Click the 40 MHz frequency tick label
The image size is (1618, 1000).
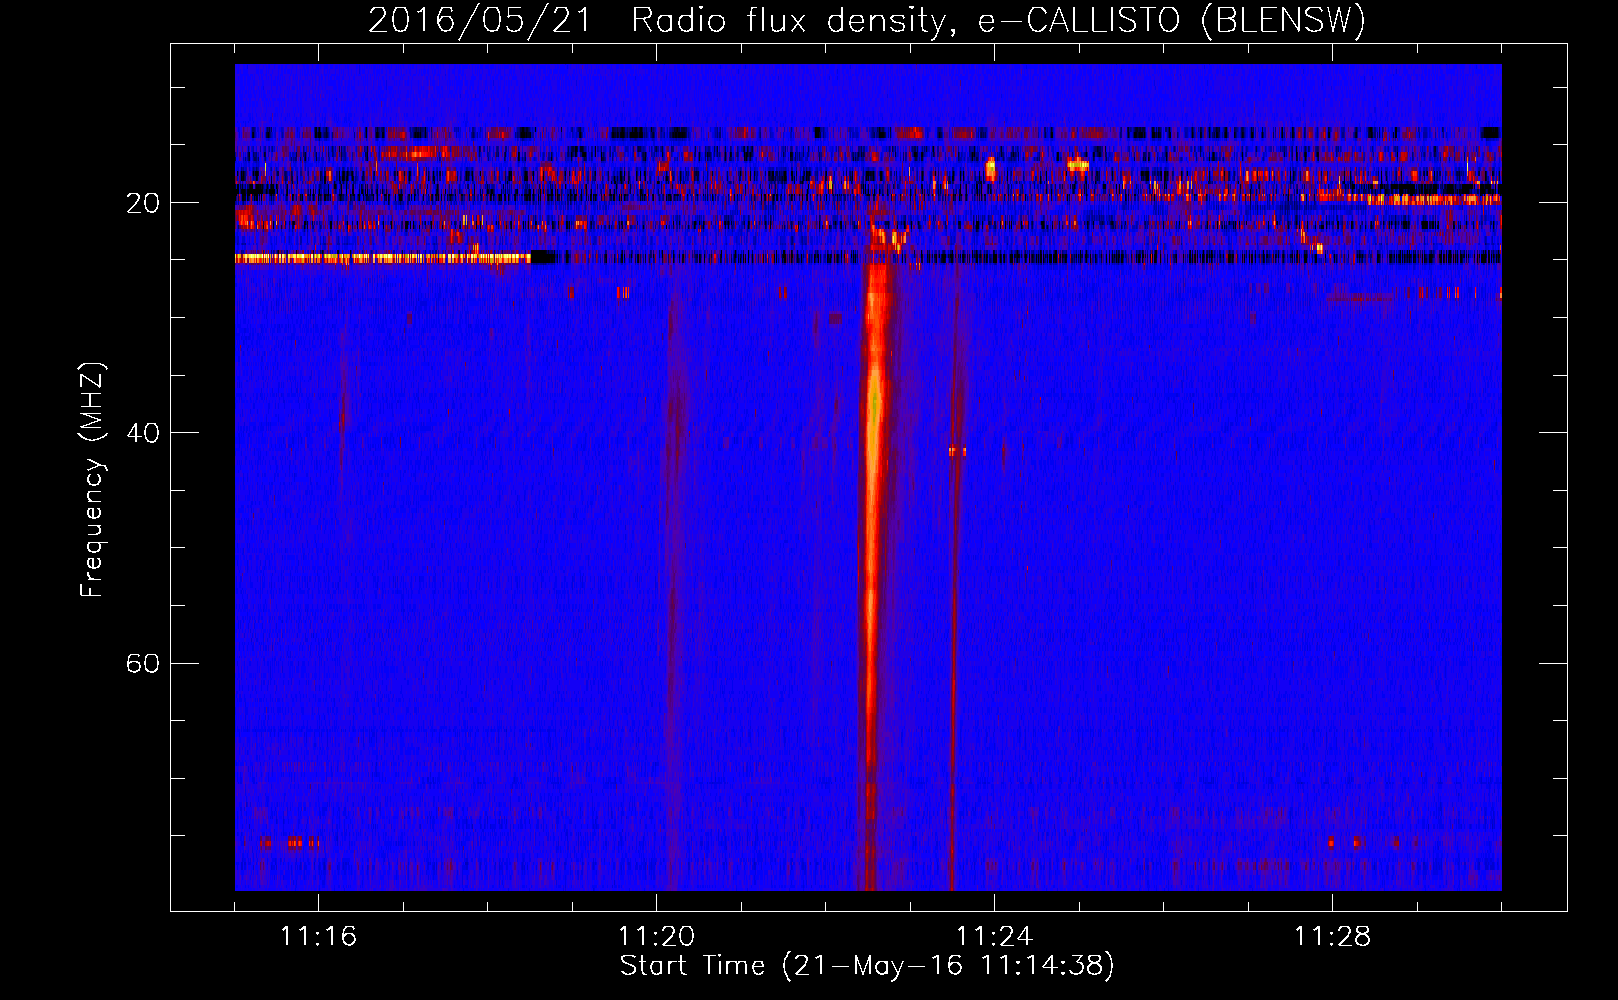tap(143, 433)
